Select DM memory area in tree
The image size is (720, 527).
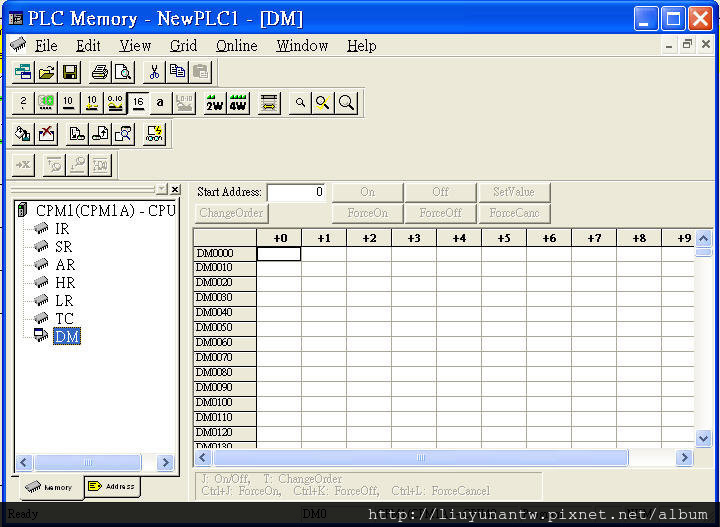pos(67,336)
